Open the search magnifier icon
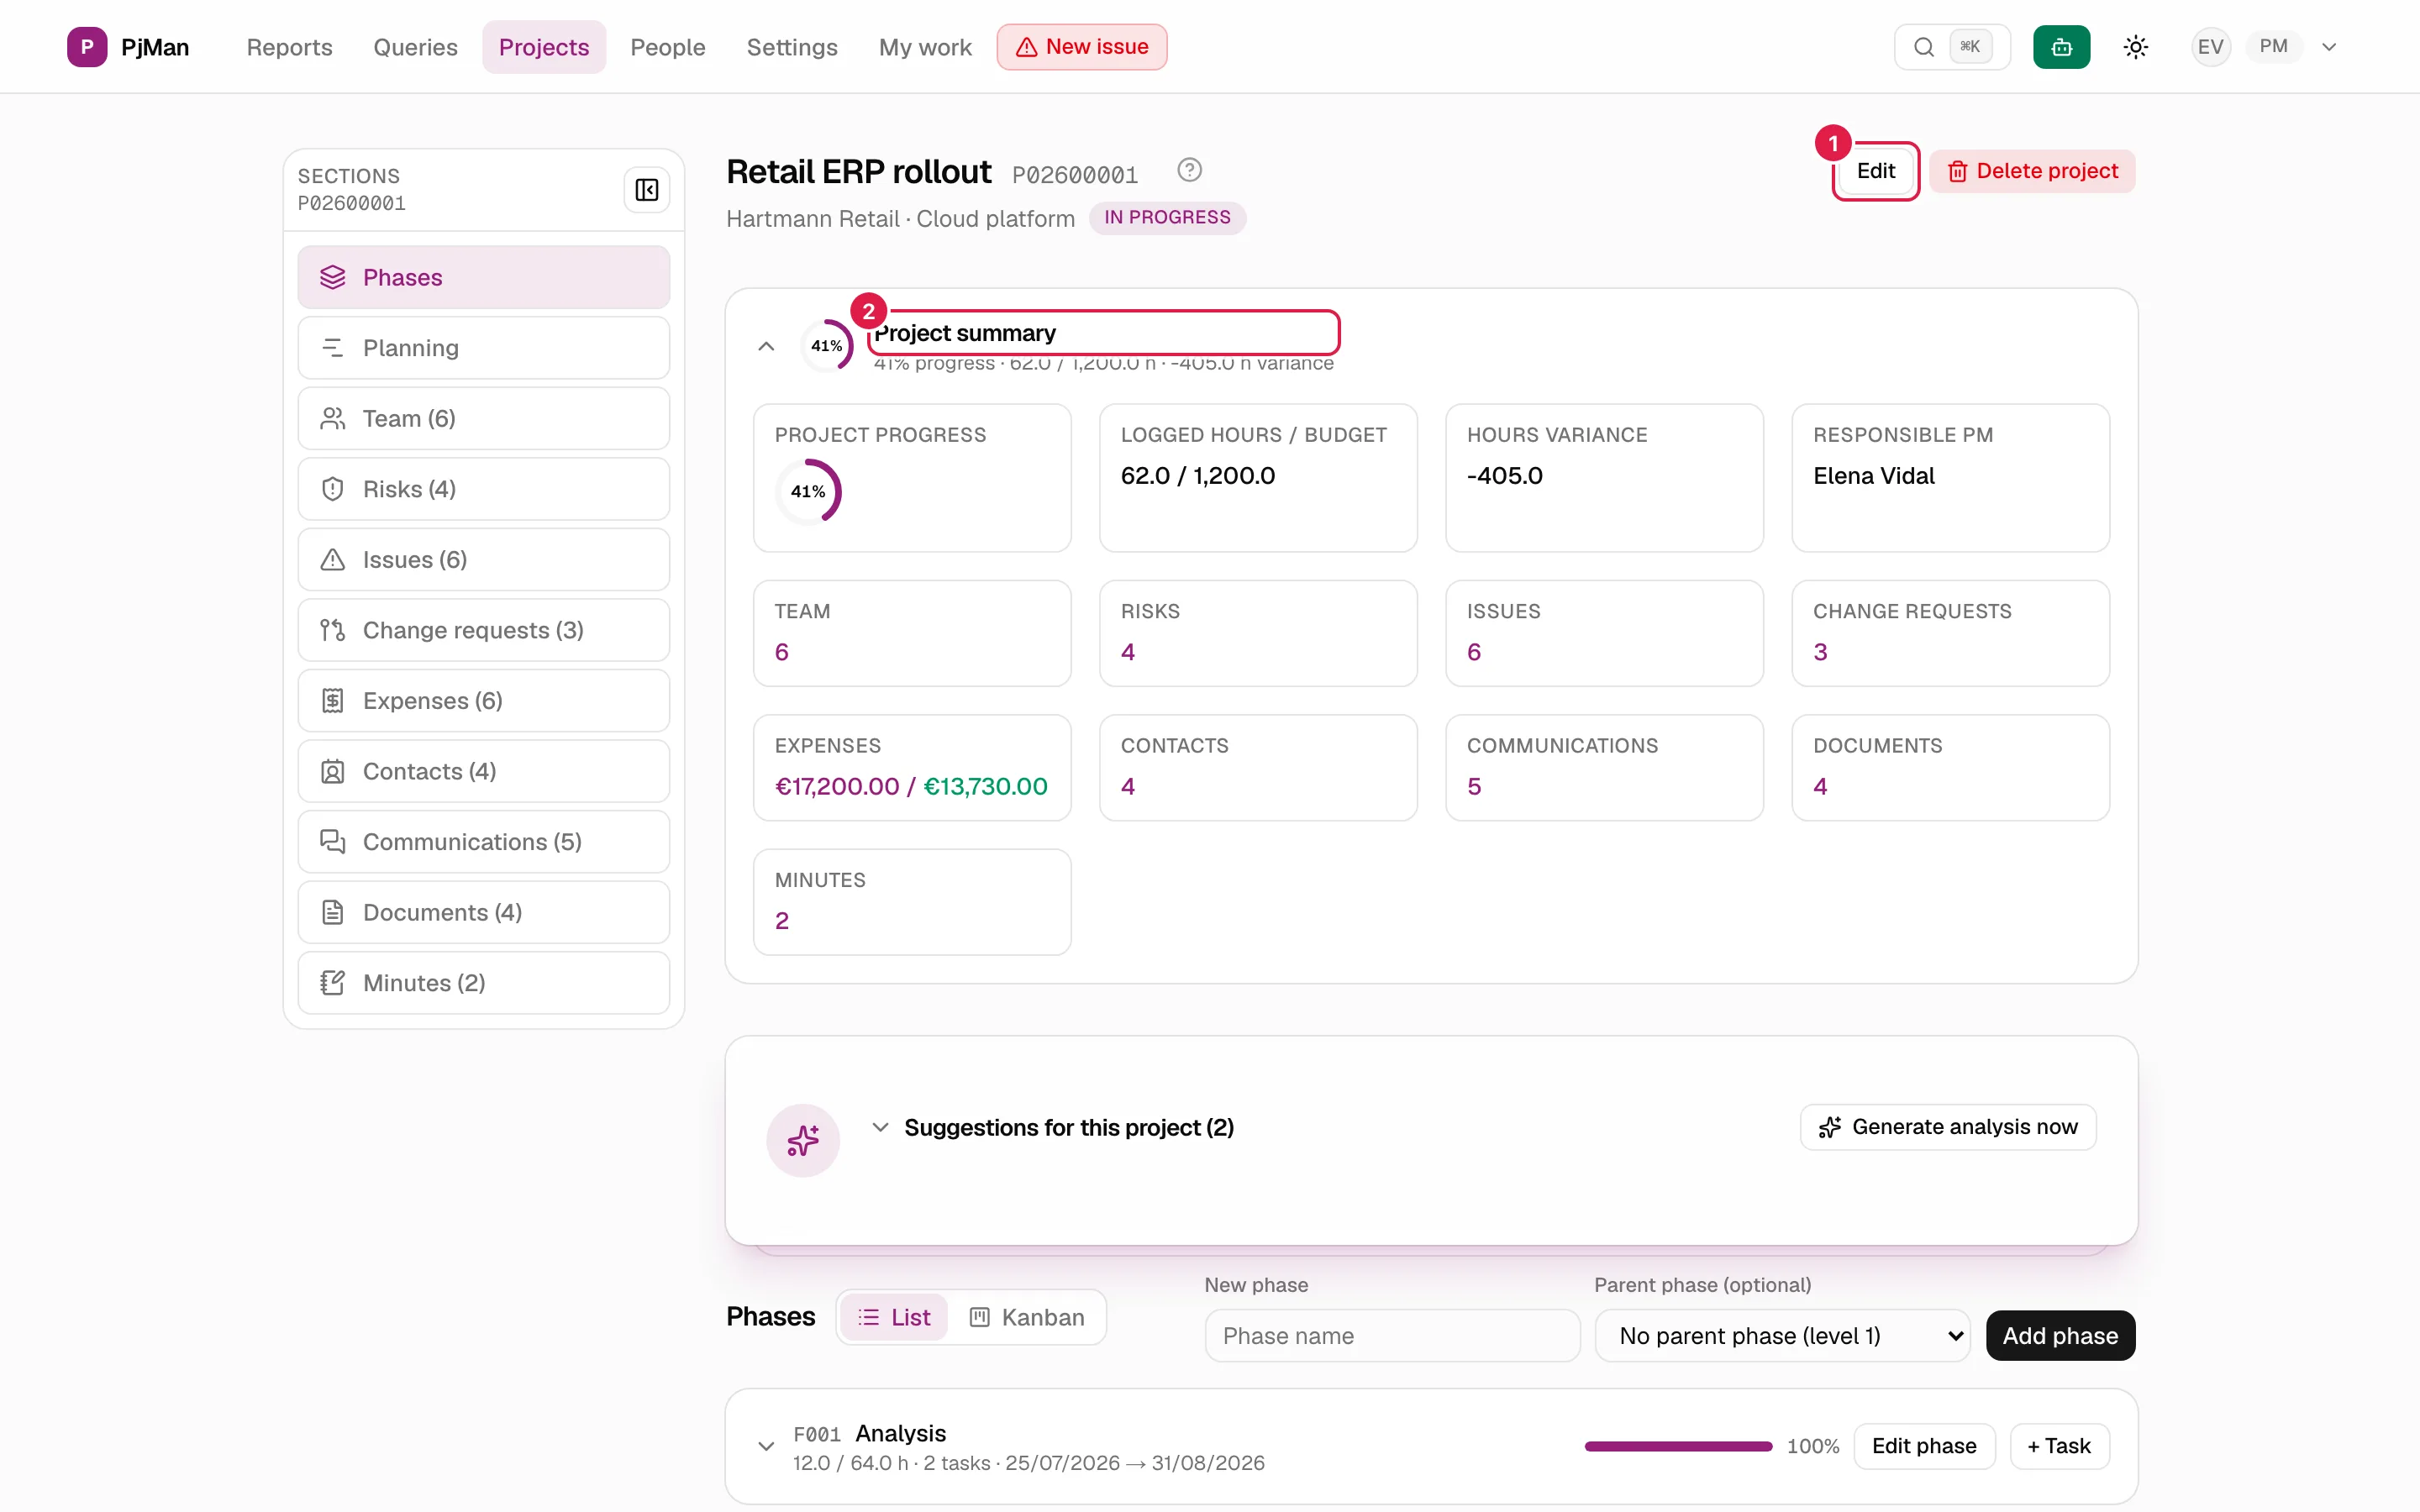 pyautogui.click(x=1923, y=47)
